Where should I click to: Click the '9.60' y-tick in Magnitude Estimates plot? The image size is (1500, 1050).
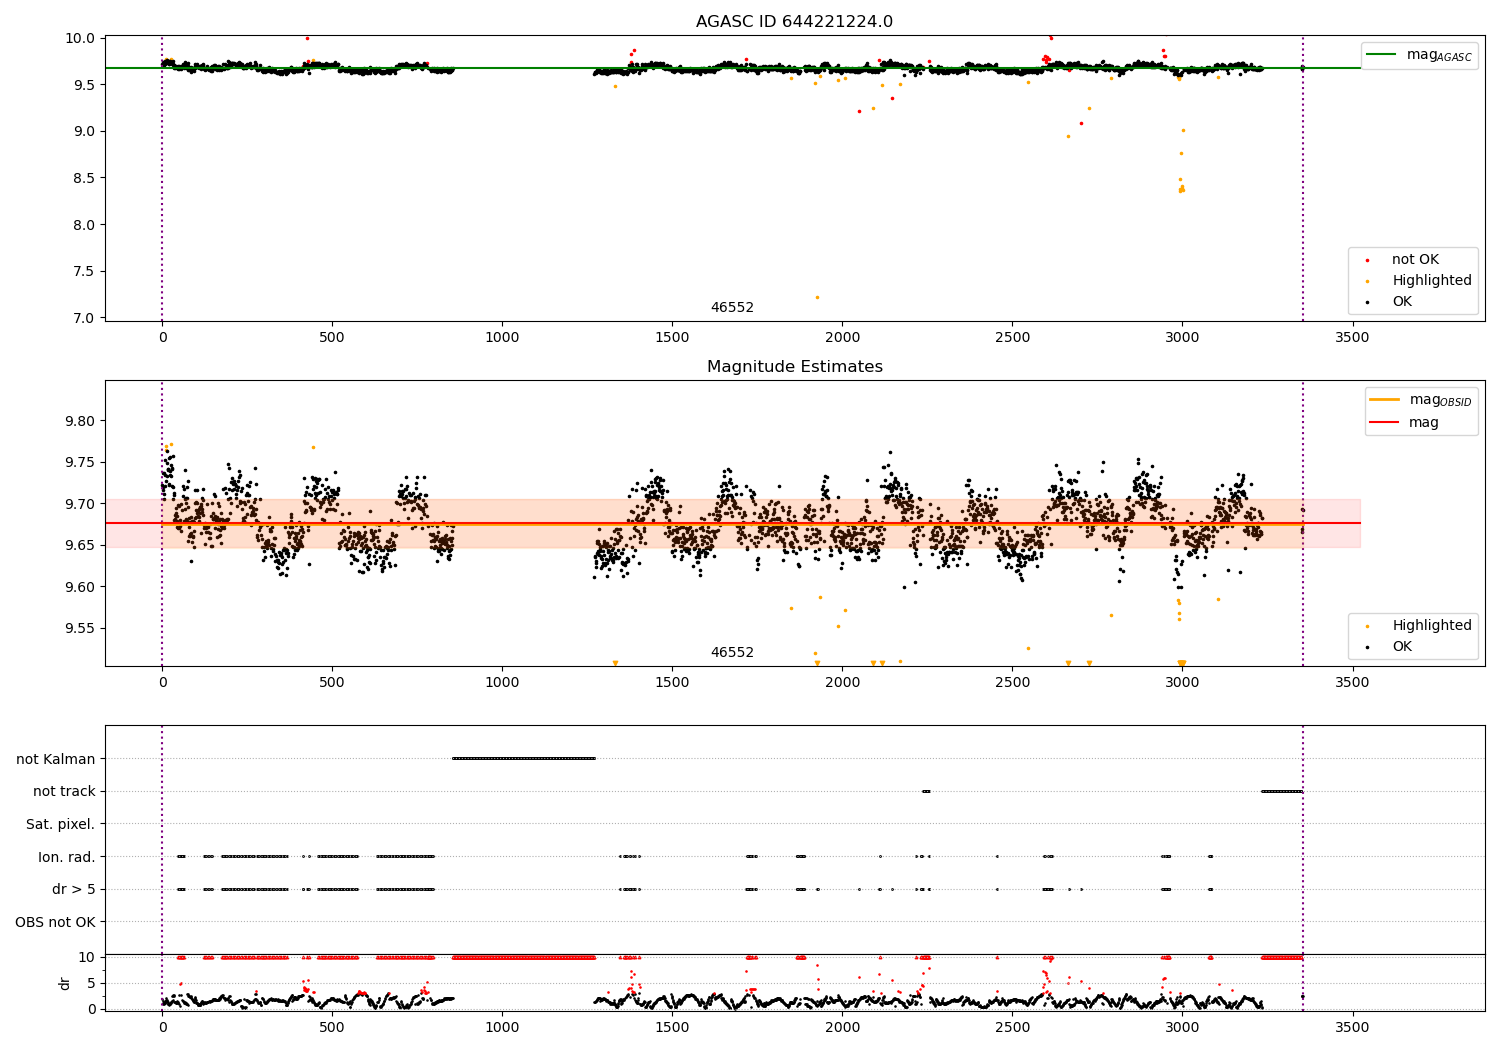[x=82, y=587]
